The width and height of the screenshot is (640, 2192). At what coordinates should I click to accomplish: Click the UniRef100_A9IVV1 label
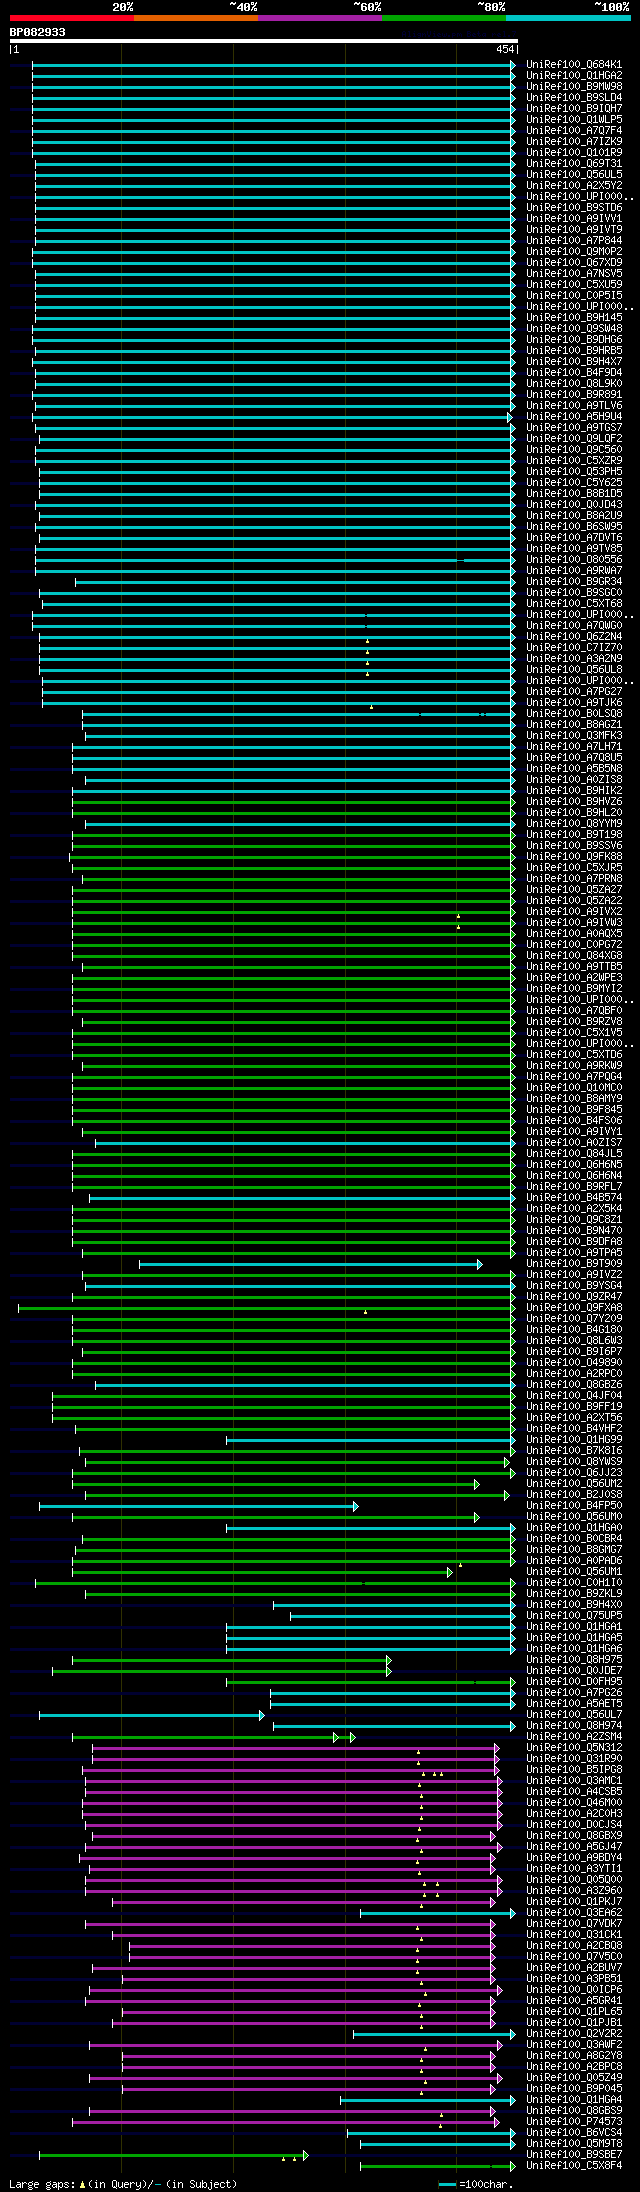(x=574, y=219)
